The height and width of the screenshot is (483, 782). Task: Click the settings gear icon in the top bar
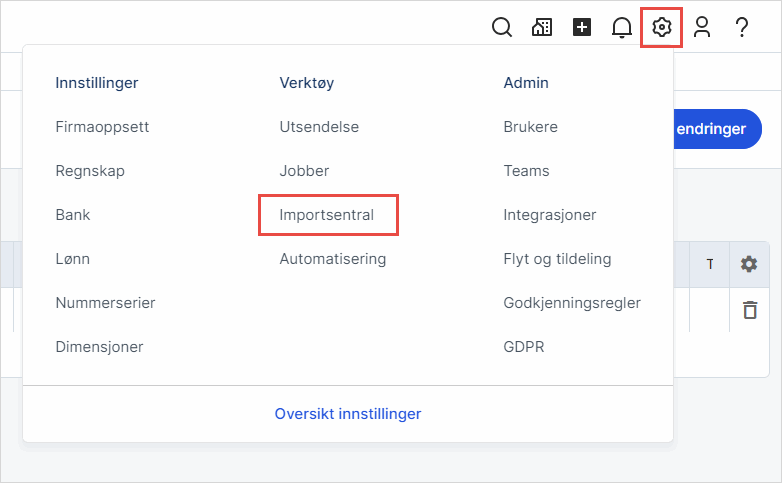661,27
